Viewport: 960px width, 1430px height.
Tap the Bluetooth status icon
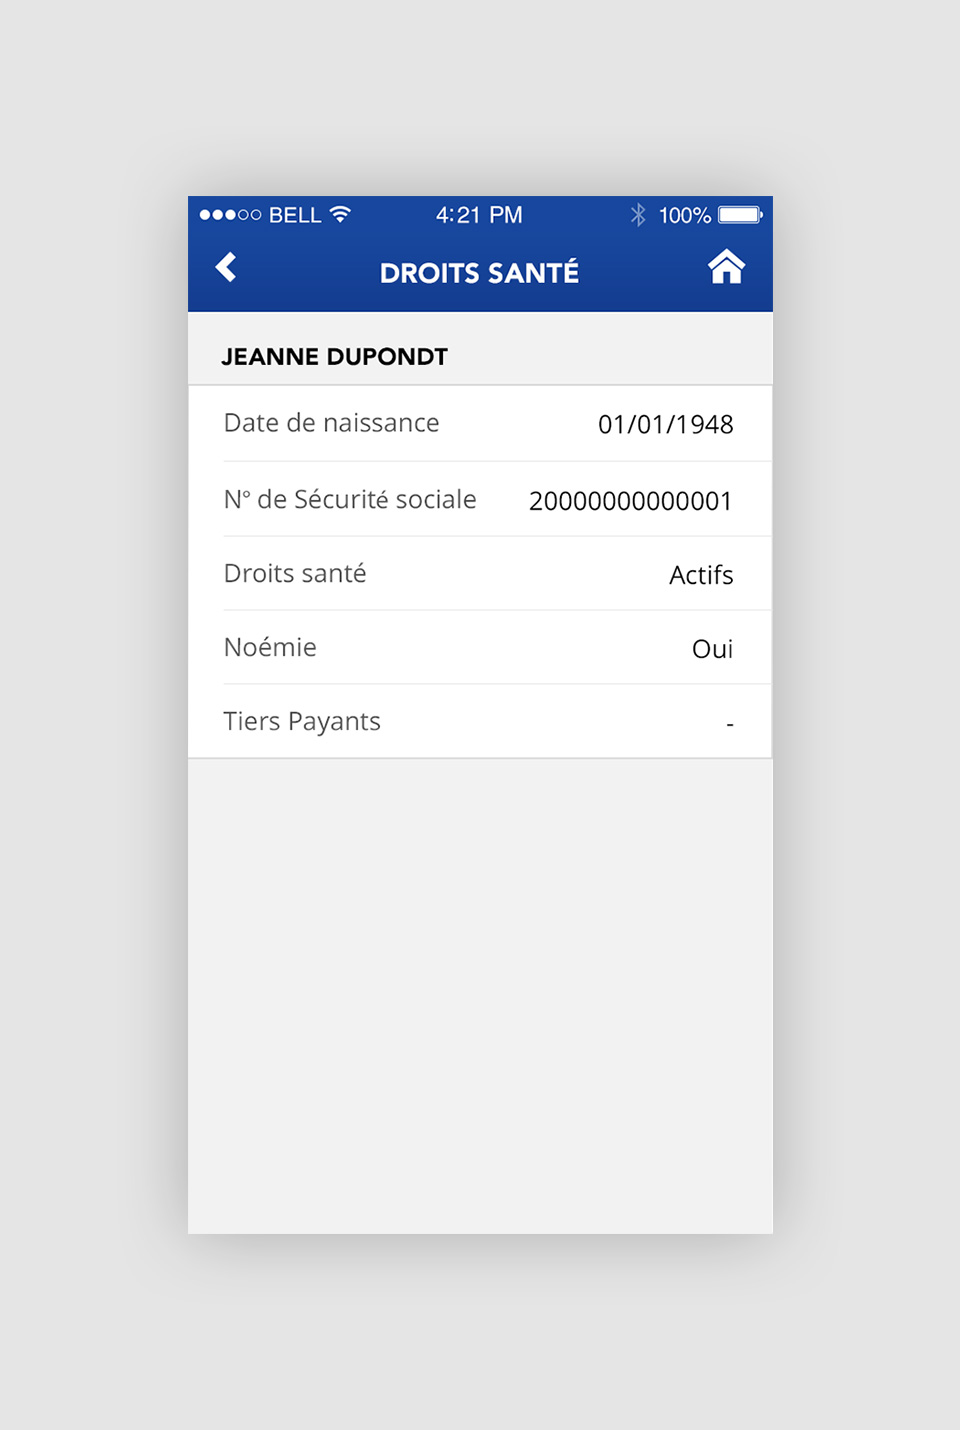point(638,214)
